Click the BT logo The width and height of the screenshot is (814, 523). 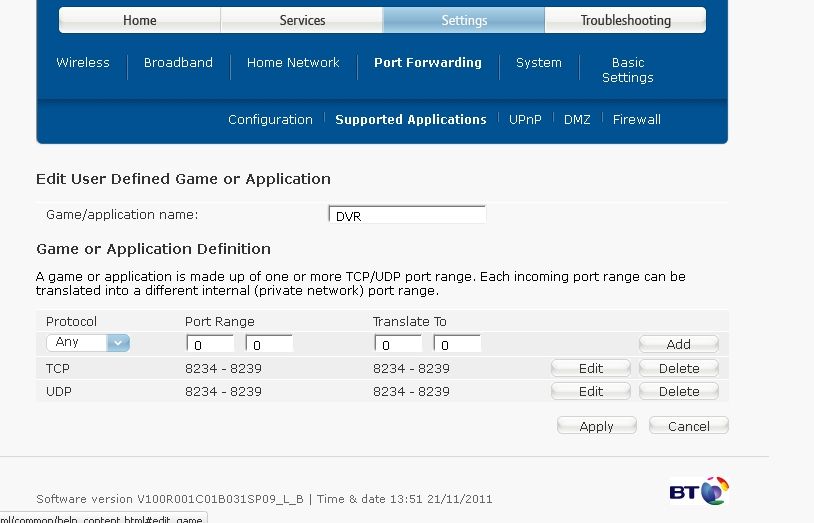(699, 491)
